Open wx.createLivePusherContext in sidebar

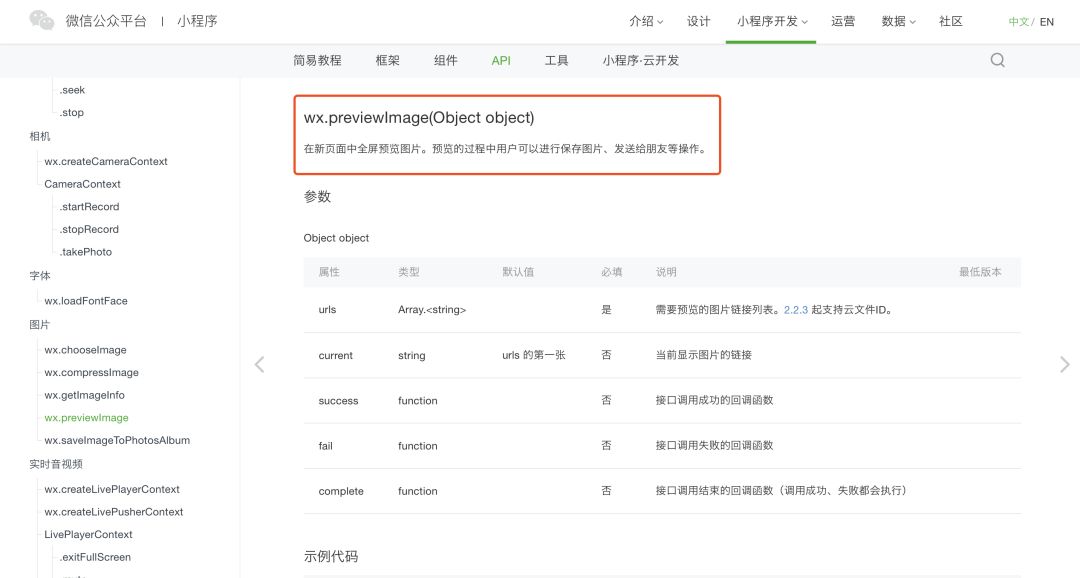pos(114,513)
